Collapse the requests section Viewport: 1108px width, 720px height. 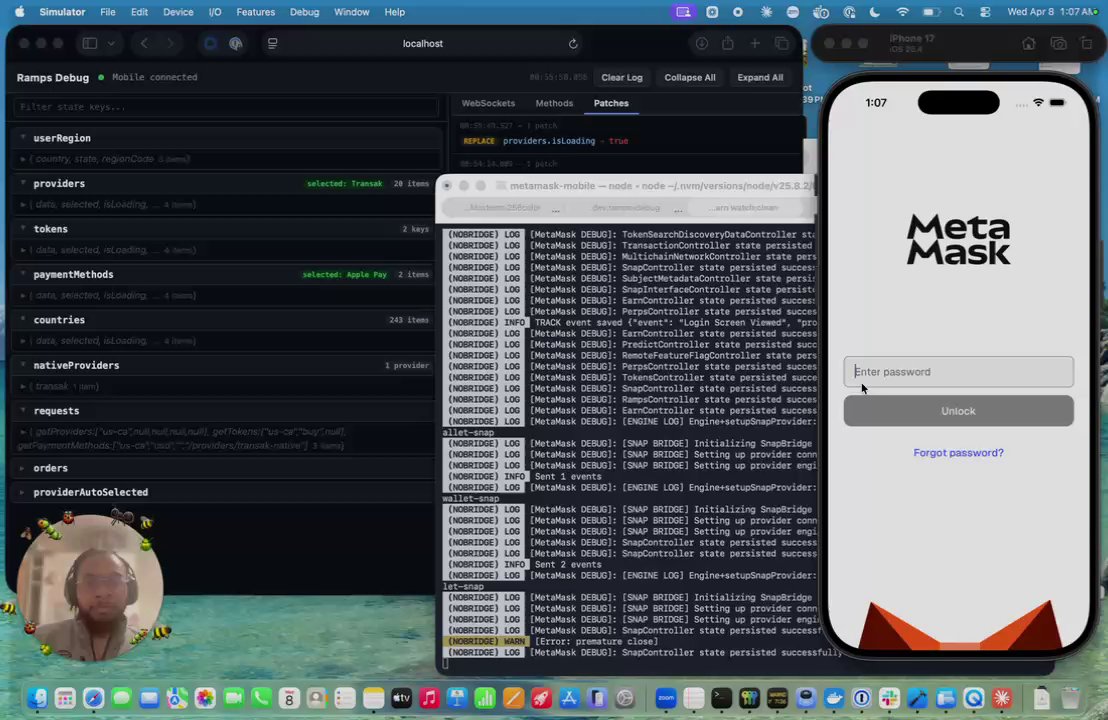23,410
